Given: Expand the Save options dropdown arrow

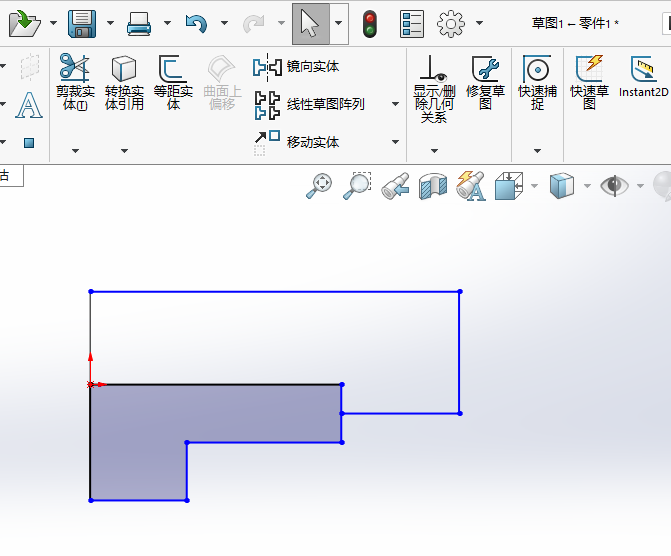Looking at the screenshot, I should pyautogui.click(x=110, y=23).
